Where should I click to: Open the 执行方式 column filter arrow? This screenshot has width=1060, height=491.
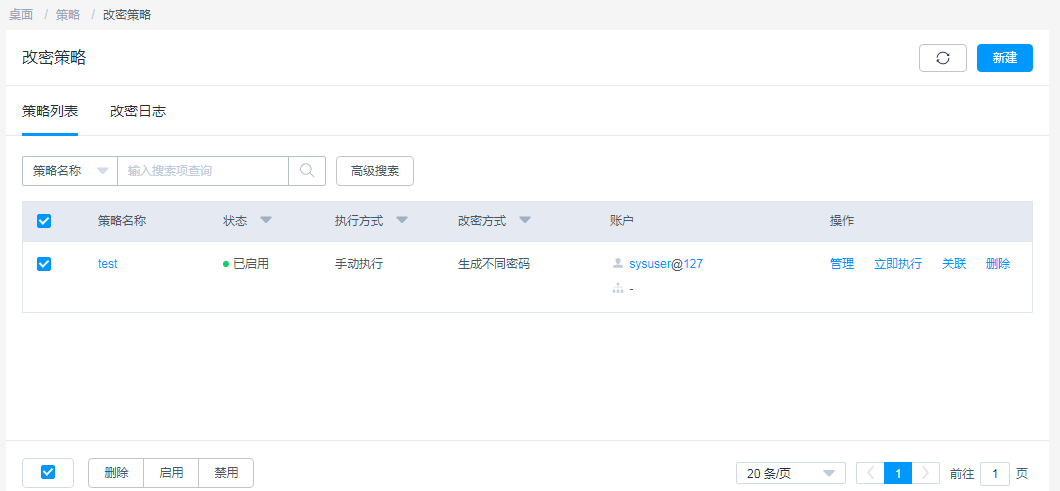[402, 220]
